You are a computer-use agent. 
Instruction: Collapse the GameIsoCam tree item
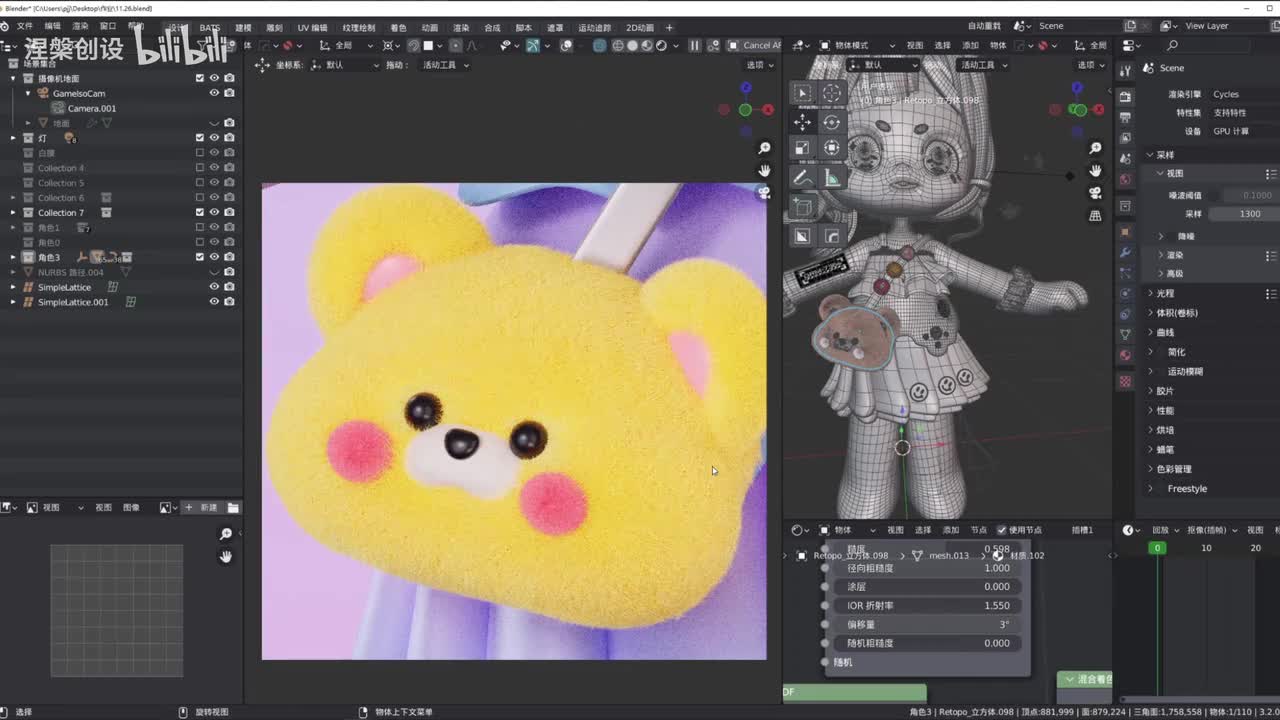(x=28, y=93)
